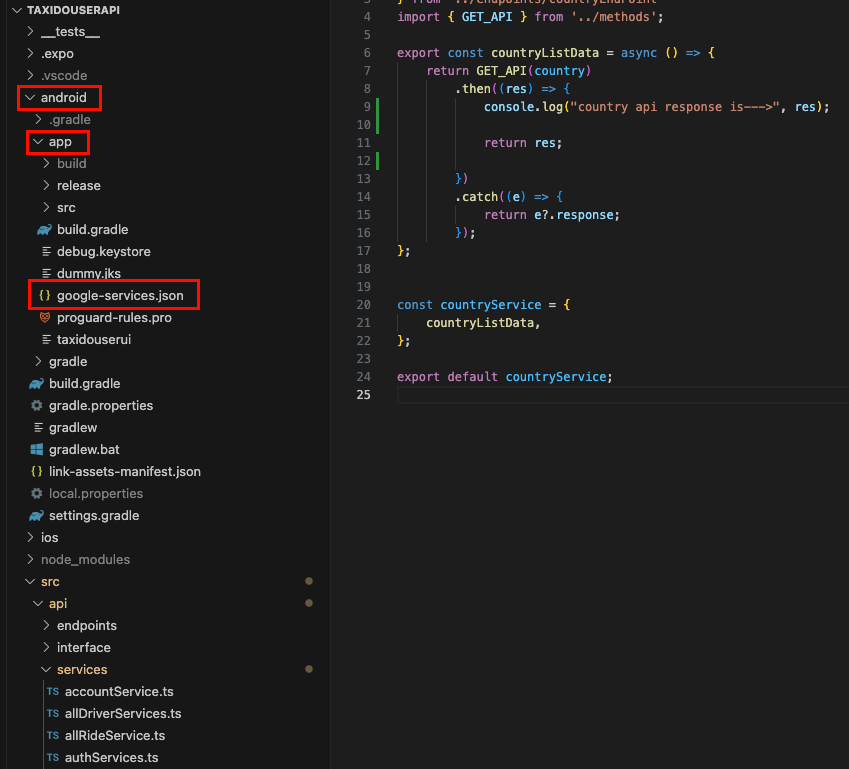The height and width of the screenshot is (769, 849).
Task: Collapse the android folder
Action: tap(29, 98)
